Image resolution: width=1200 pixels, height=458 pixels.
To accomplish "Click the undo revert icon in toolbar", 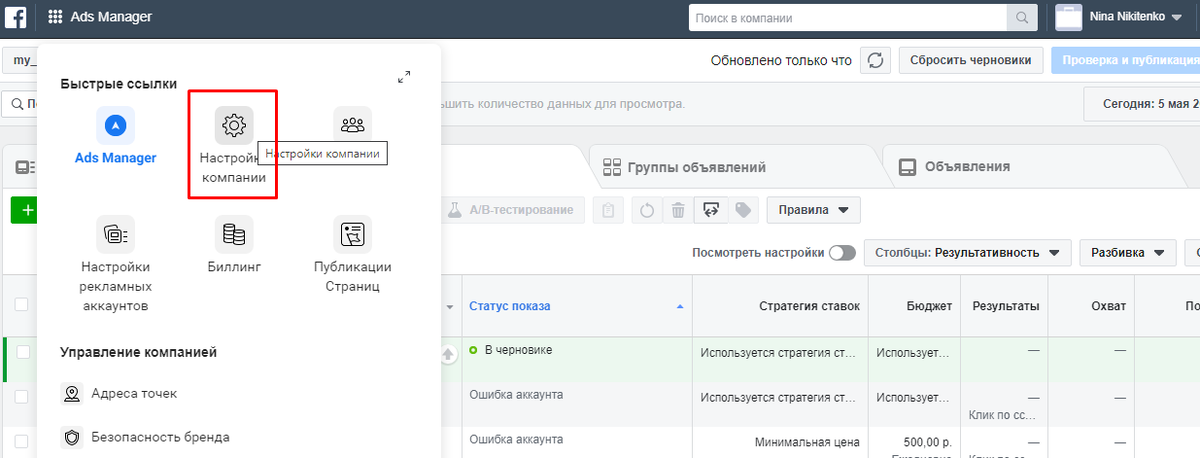I will [647, 210].
